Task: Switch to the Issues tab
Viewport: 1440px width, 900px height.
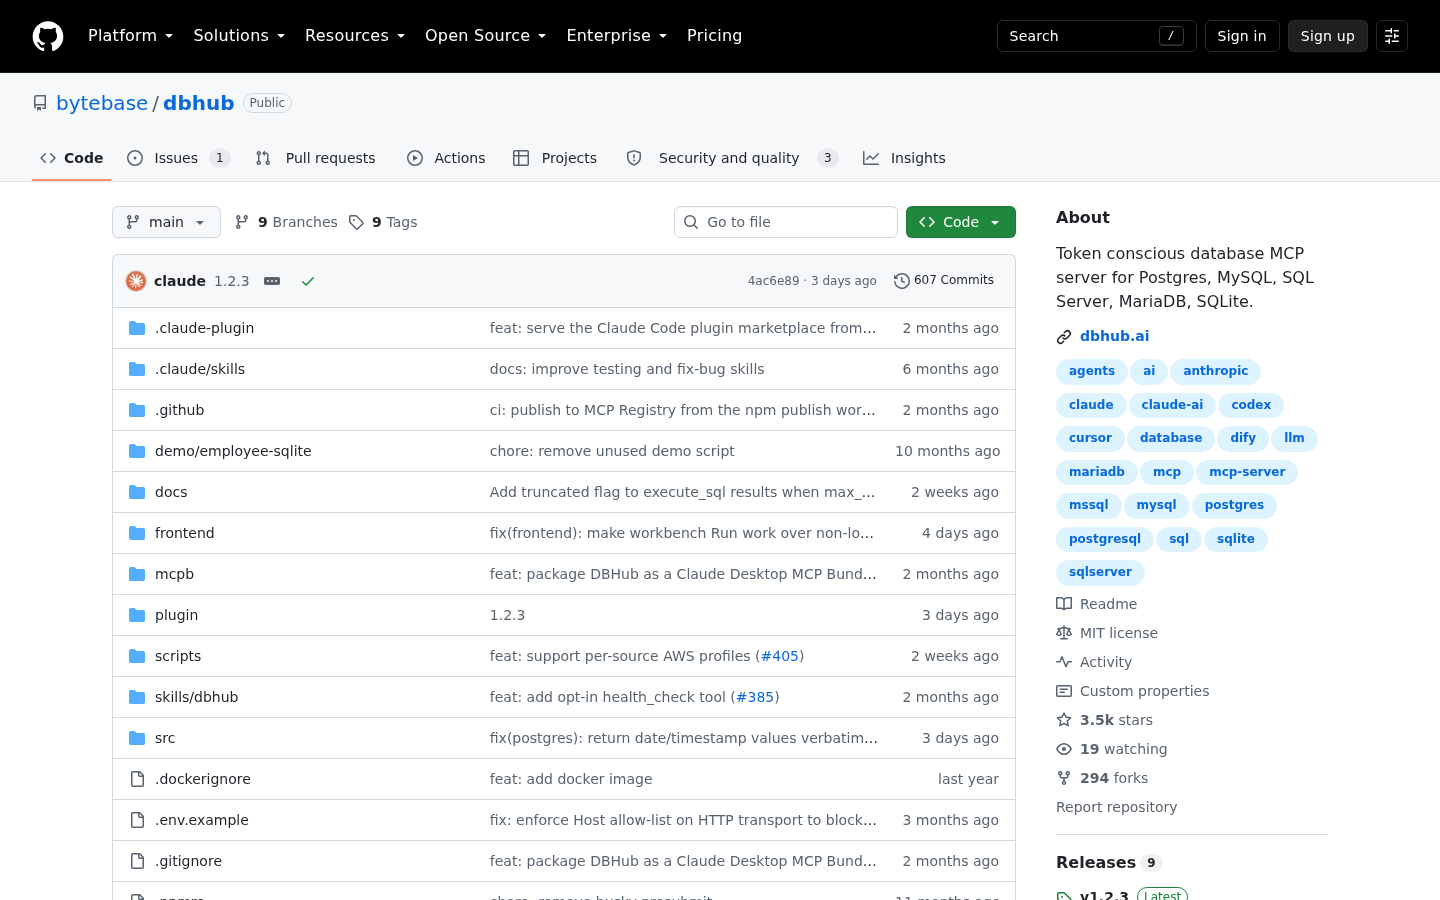Action: pos(178,158)
